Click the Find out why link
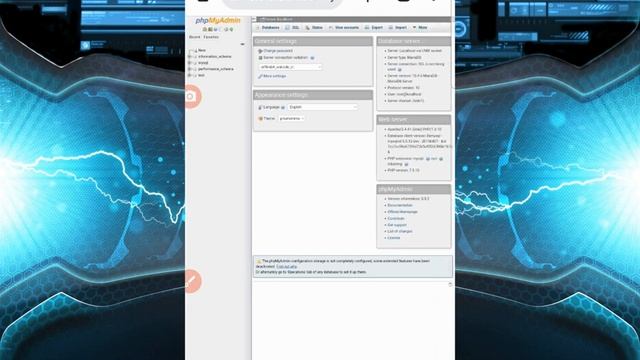This screenshot has height=360, width=640. point(287,266)
